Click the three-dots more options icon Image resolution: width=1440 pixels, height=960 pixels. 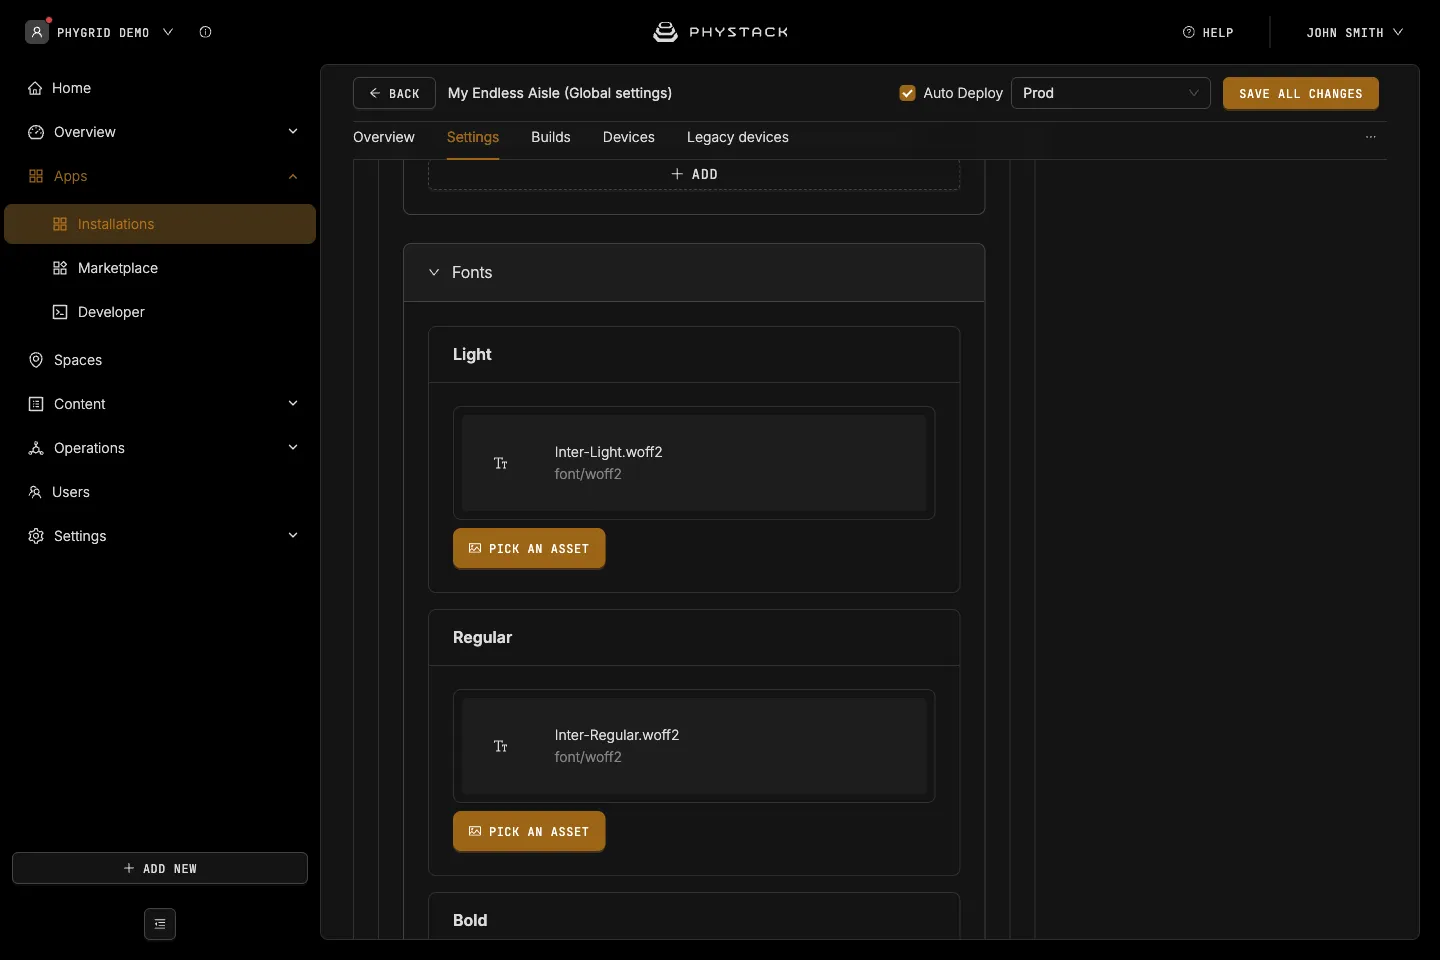click(x=1371, y=137)
